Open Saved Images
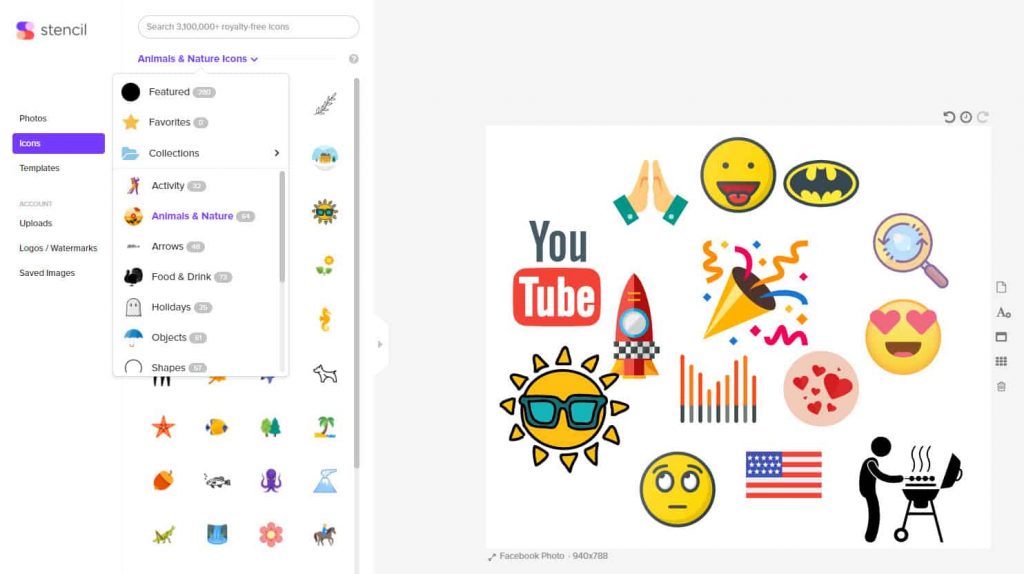1024x574 pixels. [47, 273]
